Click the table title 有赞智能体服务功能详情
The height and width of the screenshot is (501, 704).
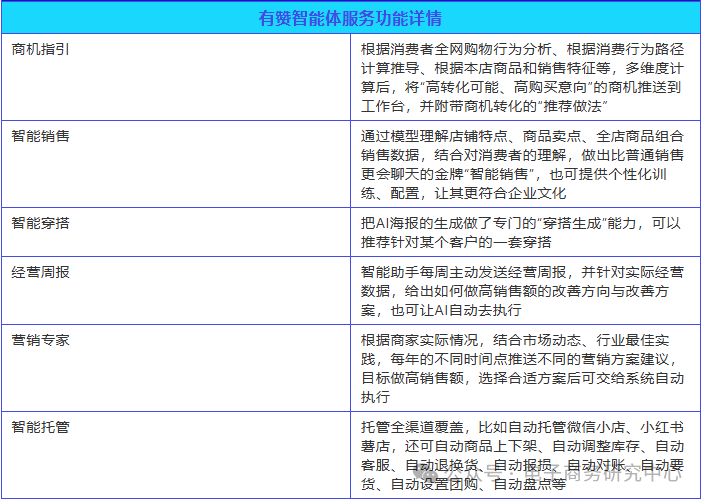click(x=350, y=18)
